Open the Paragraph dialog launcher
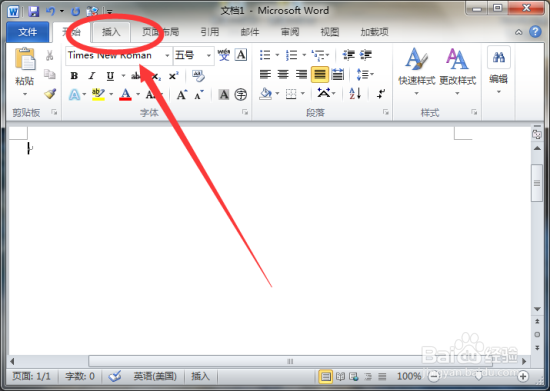 [x=386, y=112]
